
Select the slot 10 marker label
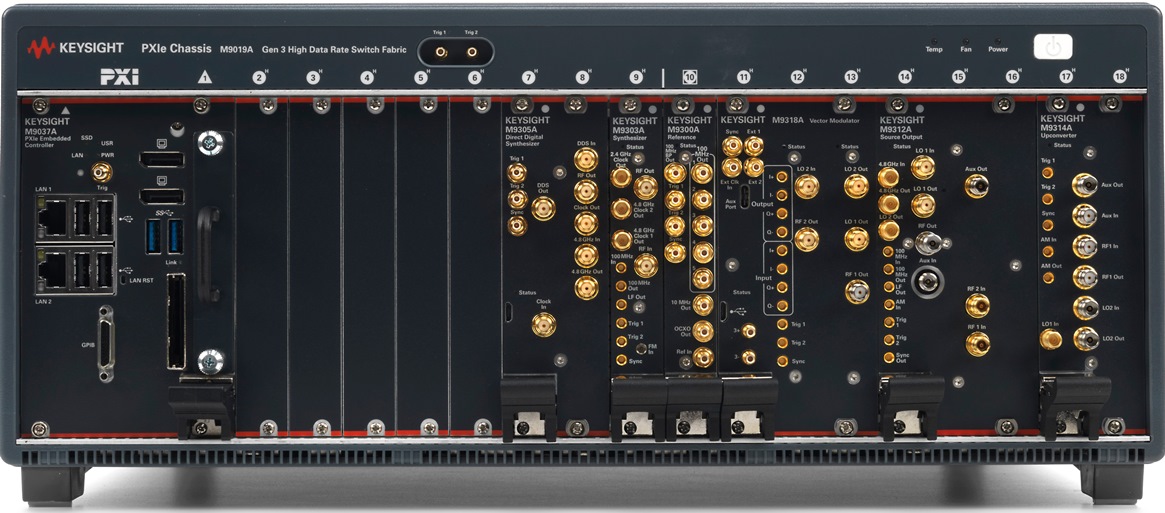[x=689, y=77]
